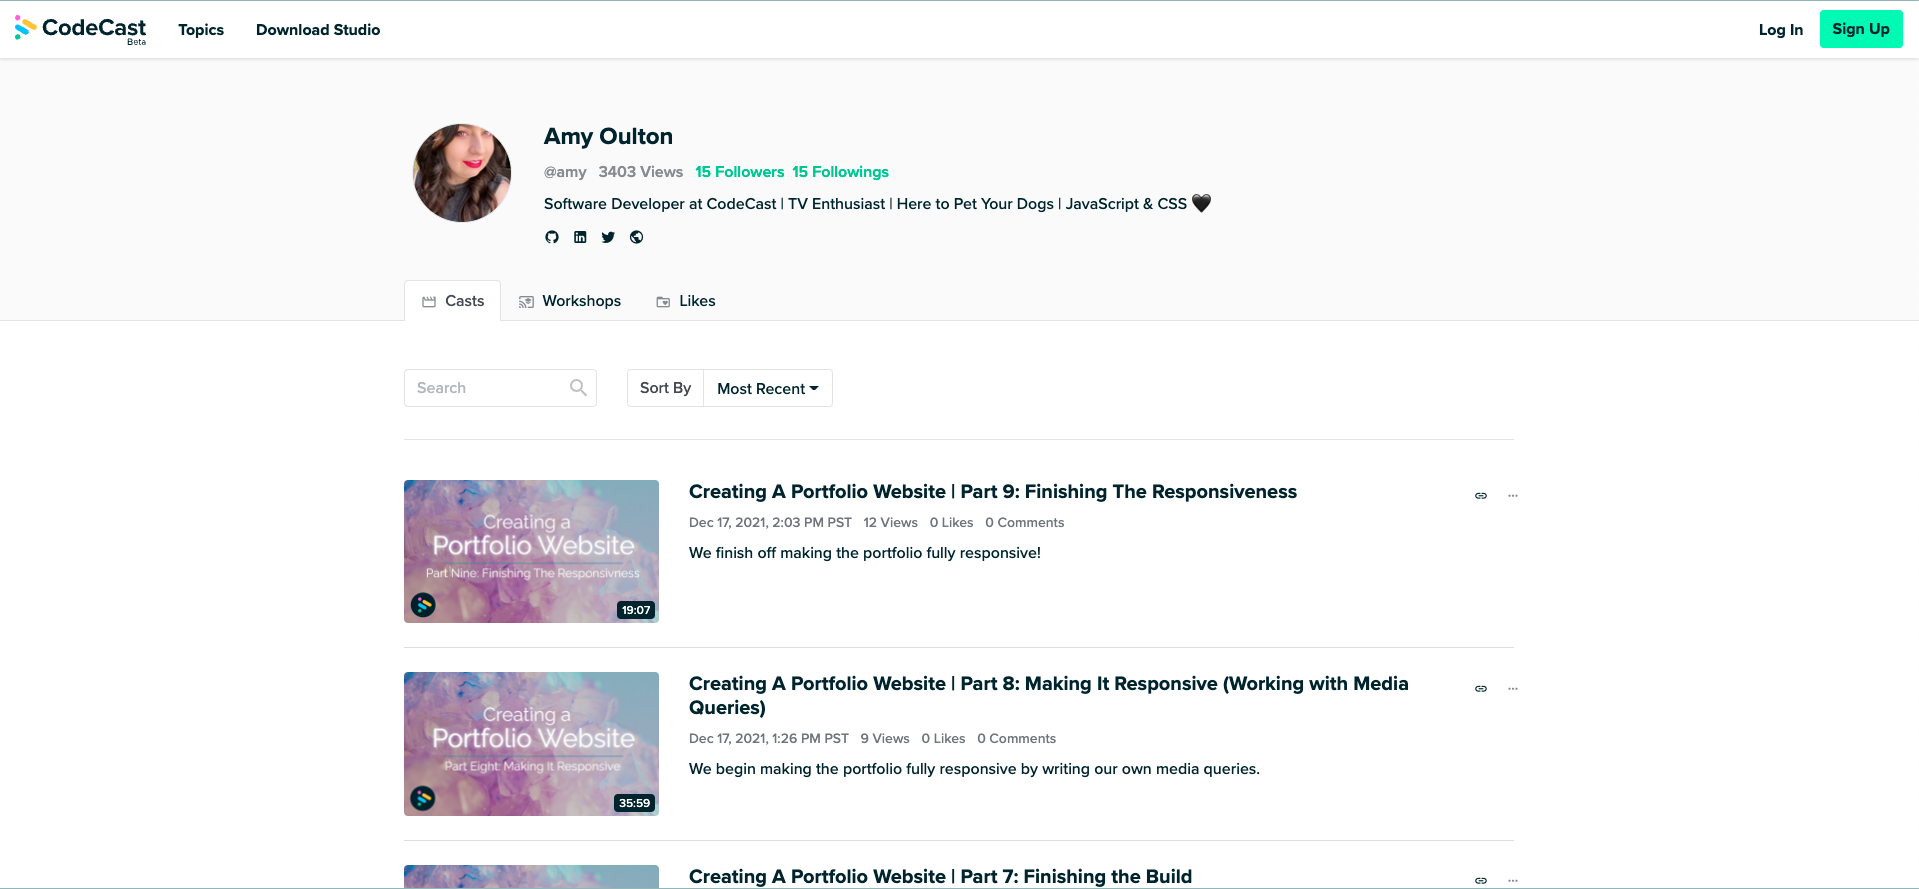Open Amy's GitHub profile icon
The height and width of the screenshot is (889, 1919).
click(552, 237)
